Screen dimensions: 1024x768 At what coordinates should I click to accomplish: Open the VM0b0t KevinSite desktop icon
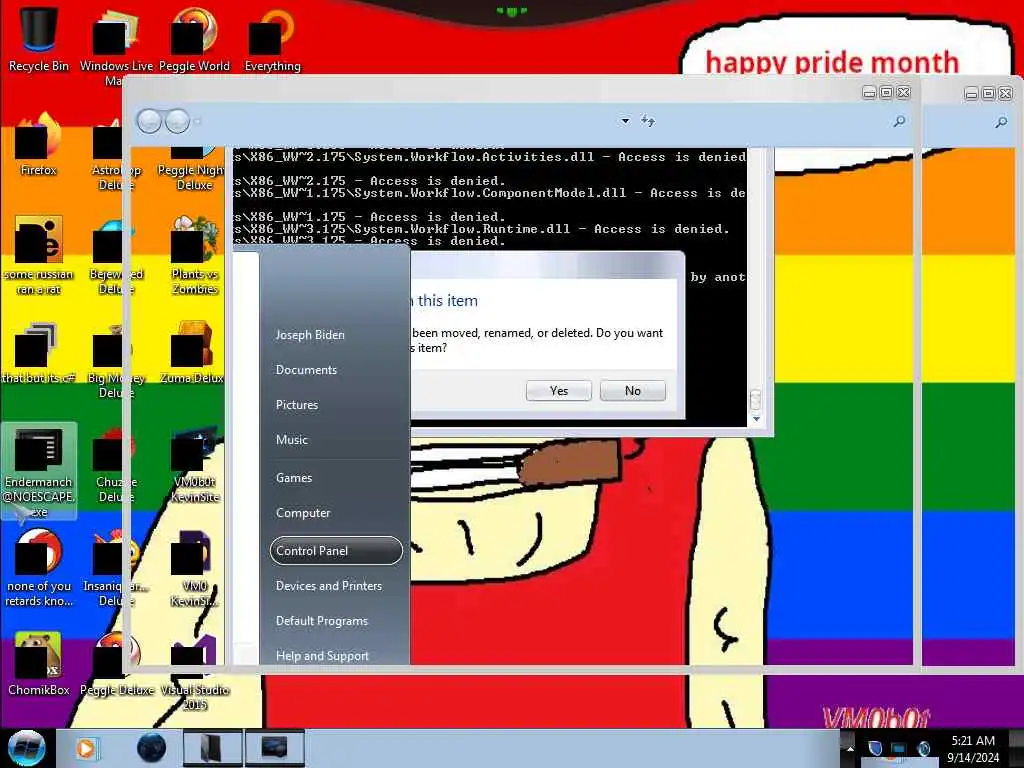click(x=195, y=465)
